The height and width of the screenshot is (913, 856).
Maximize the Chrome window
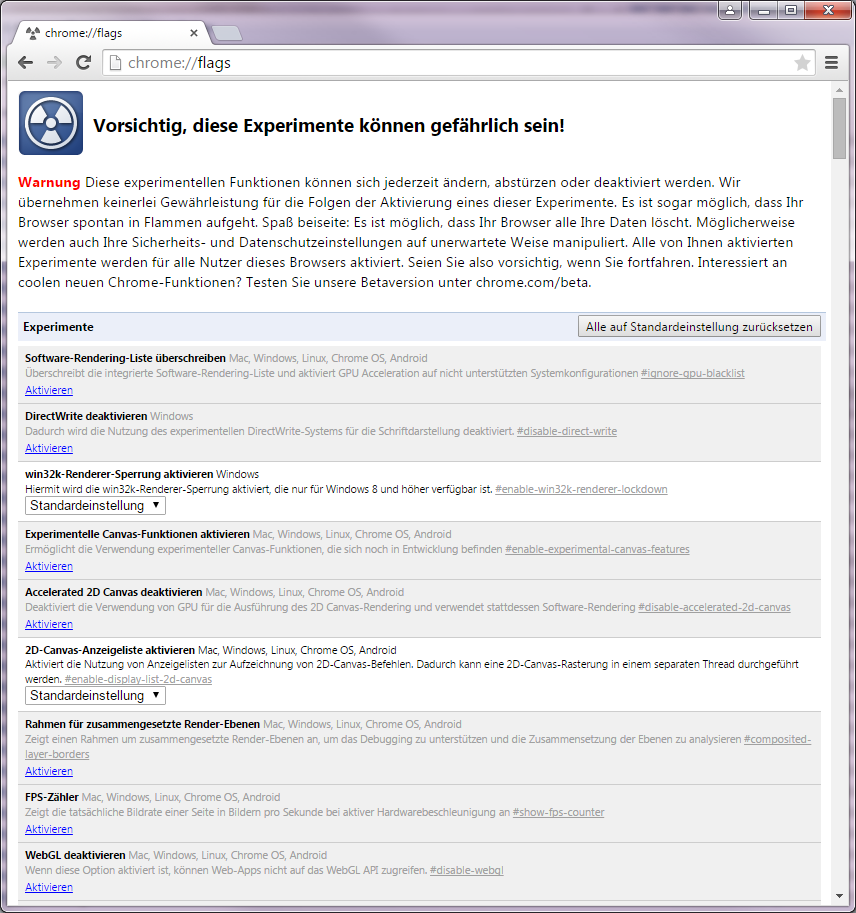pos(791,10)
